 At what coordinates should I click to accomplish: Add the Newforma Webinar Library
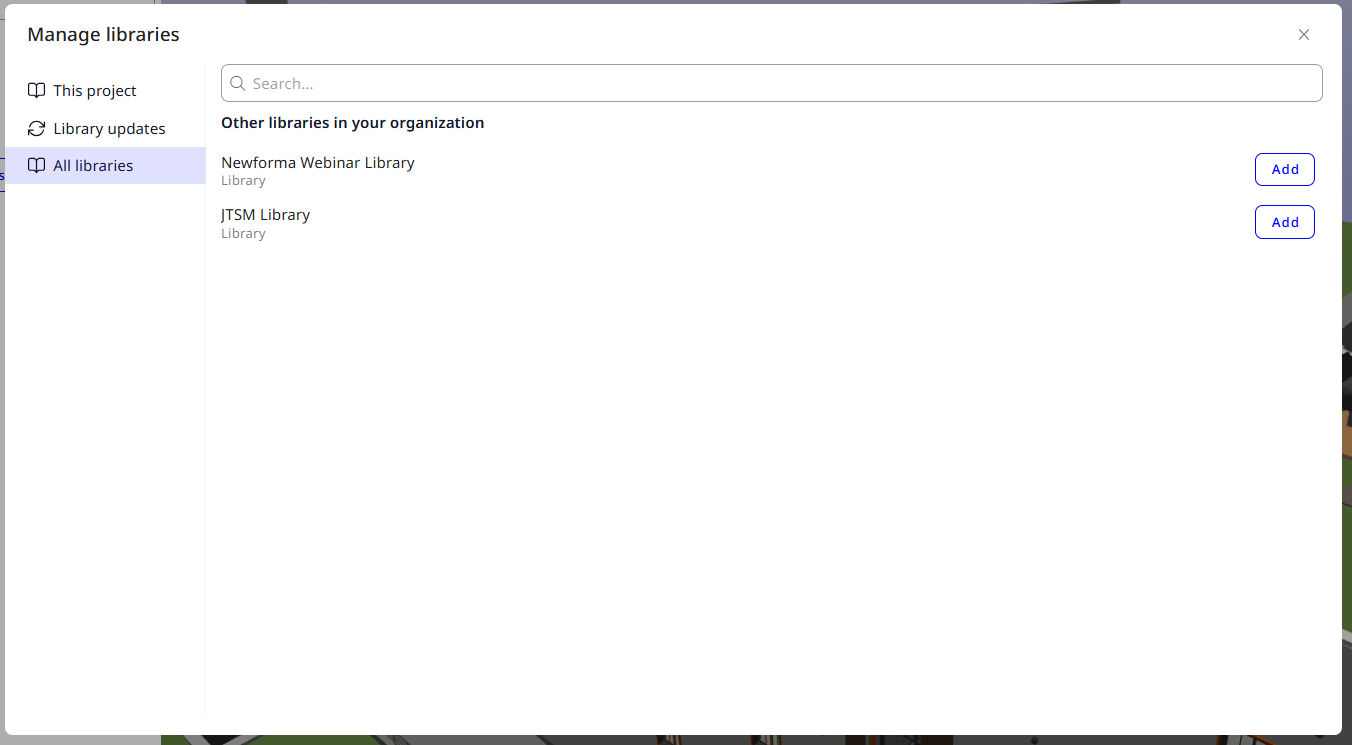(x=1284, y=170)
